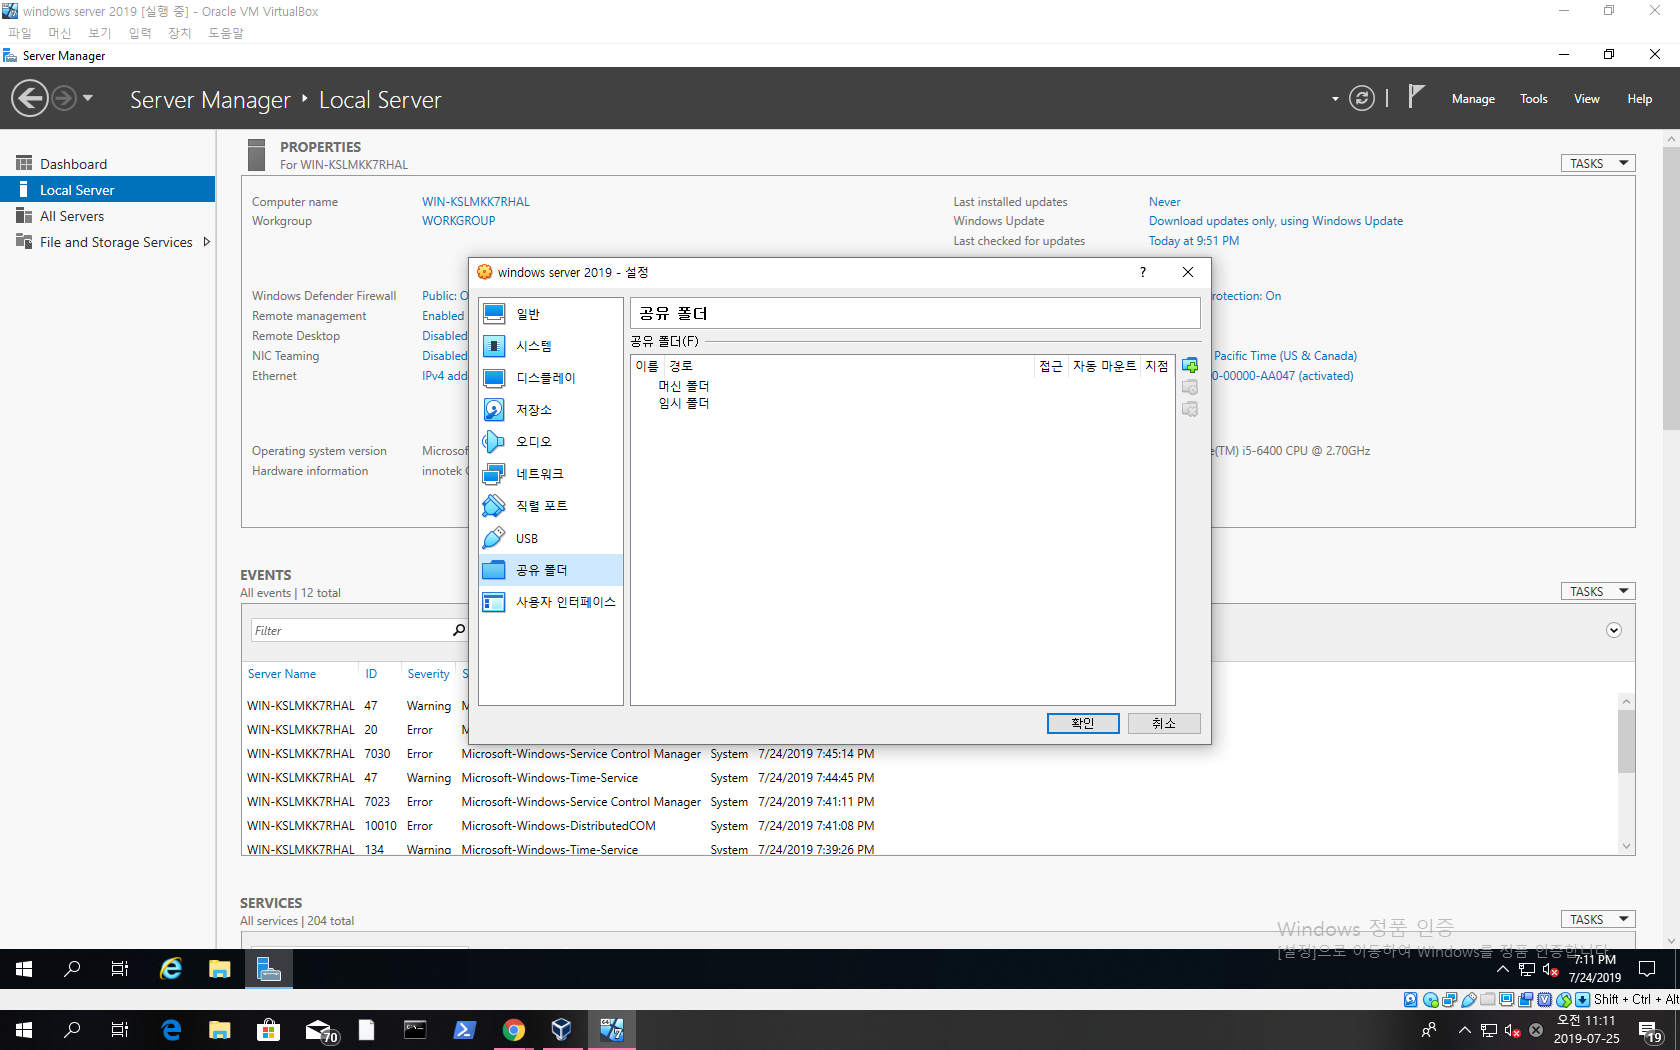1680x1050 pixels.
Task: Open Chrome from the host taskbar
Action: [x=514, y=1030]
